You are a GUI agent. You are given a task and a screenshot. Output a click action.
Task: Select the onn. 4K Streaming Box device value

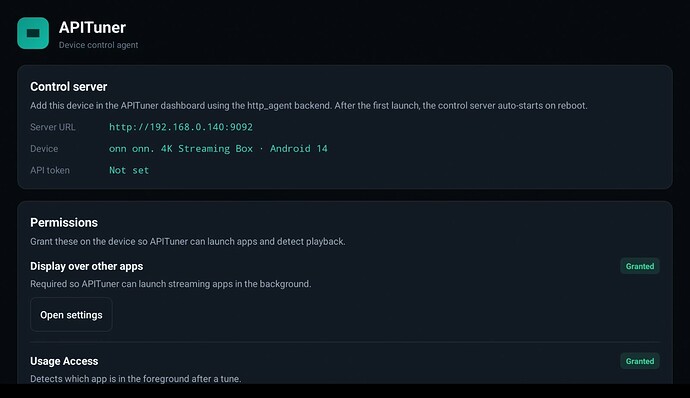pyautogui.click(x=218, y=149)
